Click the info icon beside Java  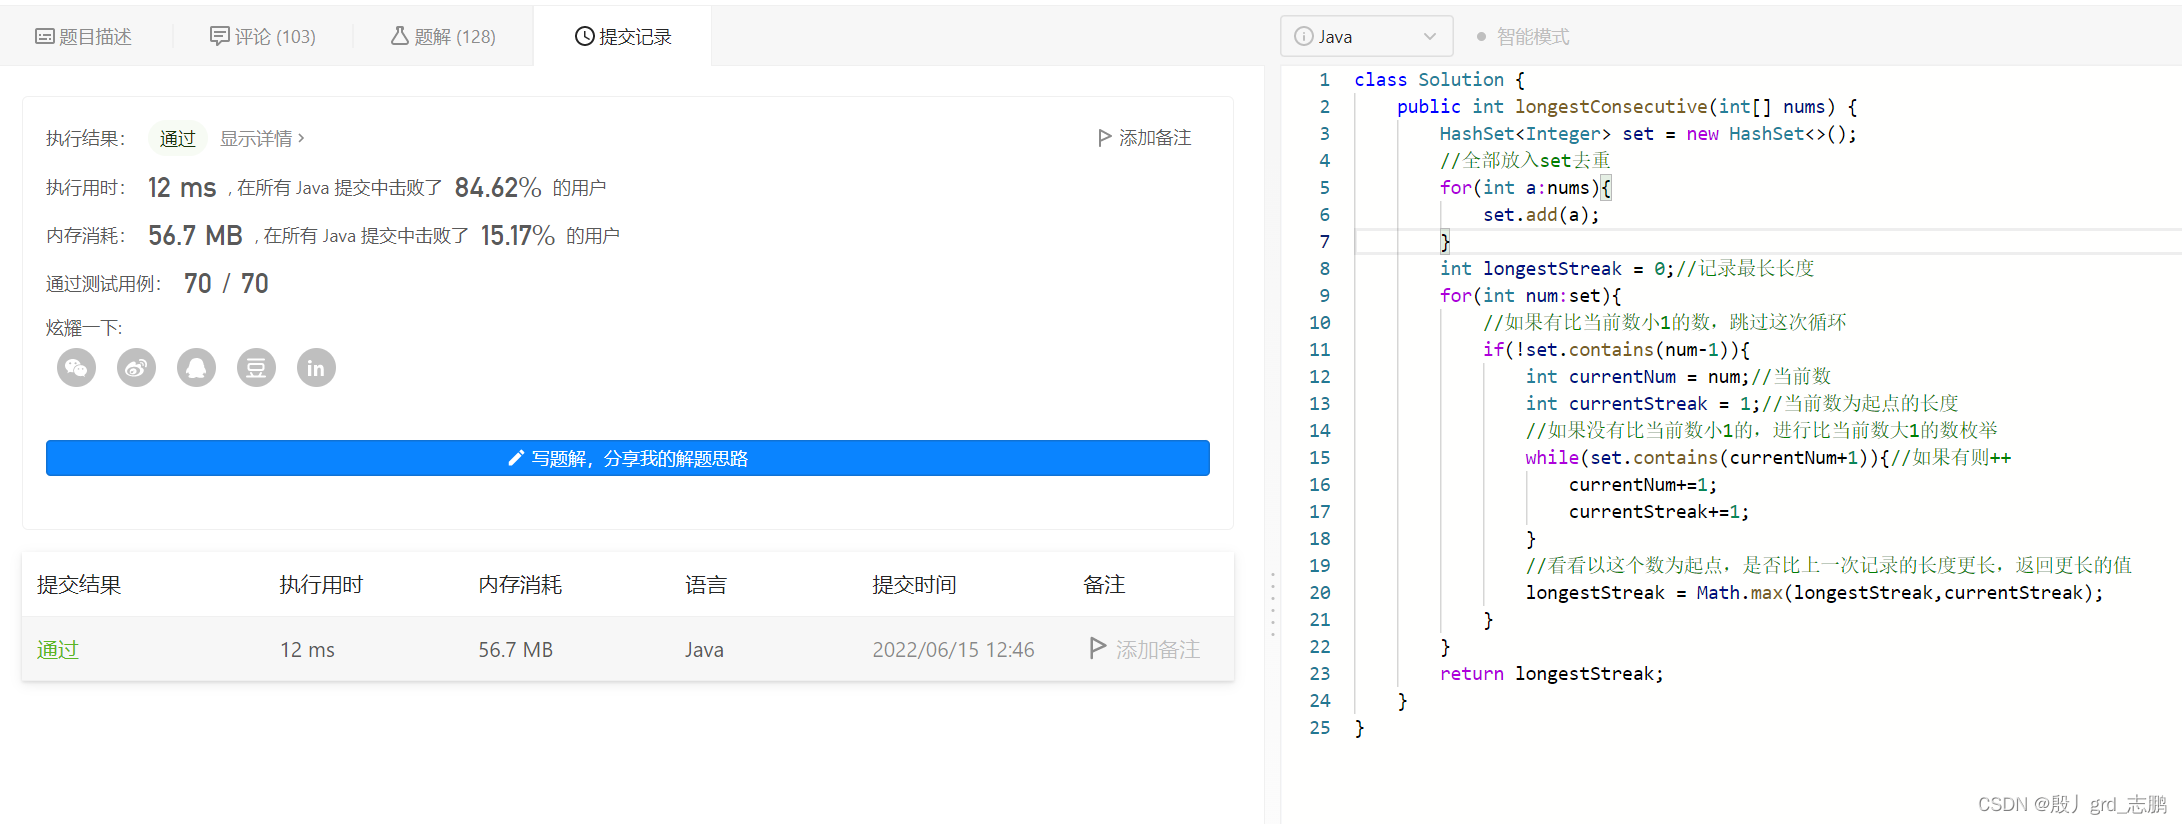(x=1303, y=36)
